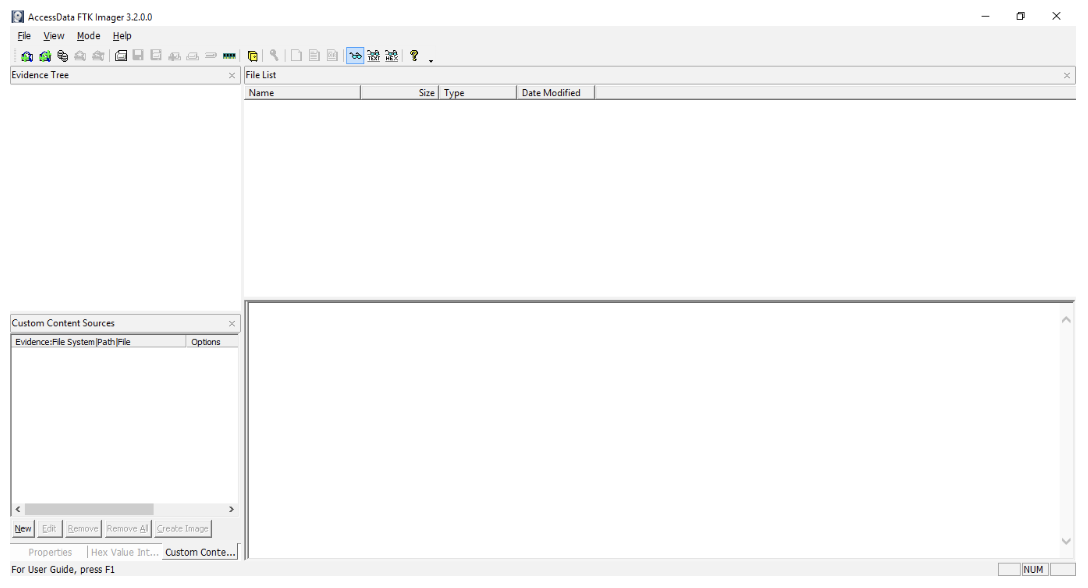1088x588 pixels.
Task: Switch to the Properties tab
Action: [x=50, y=552]
